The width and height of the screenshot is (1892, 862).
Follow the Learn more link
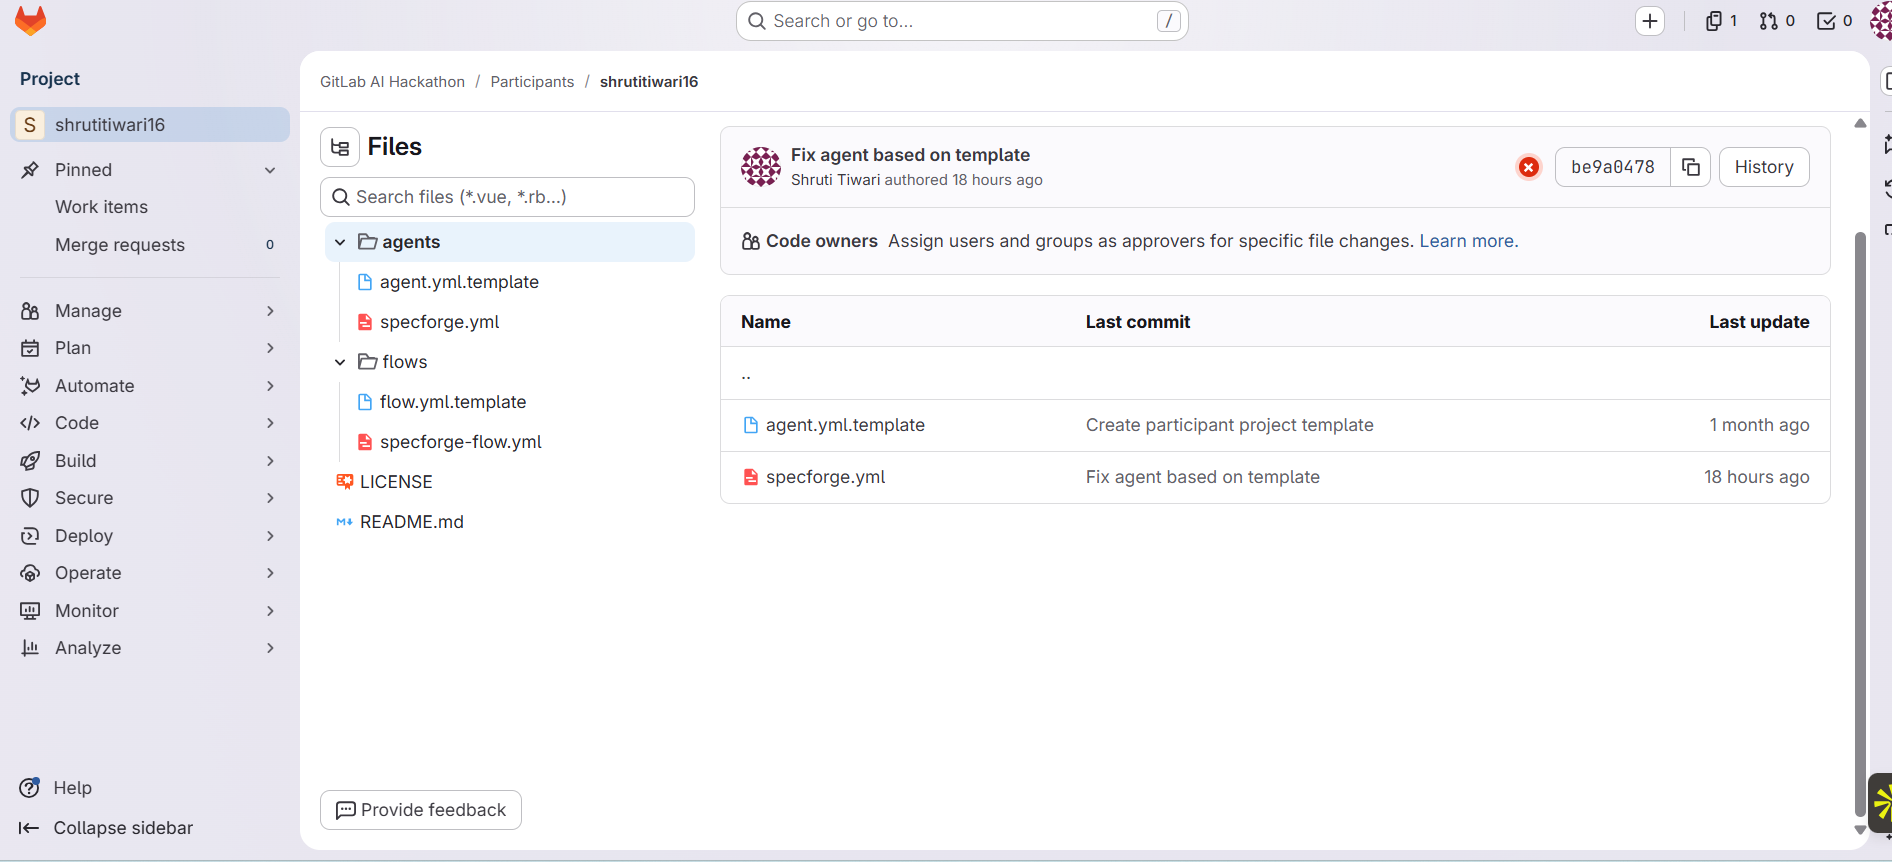(x=1469, y=241)
